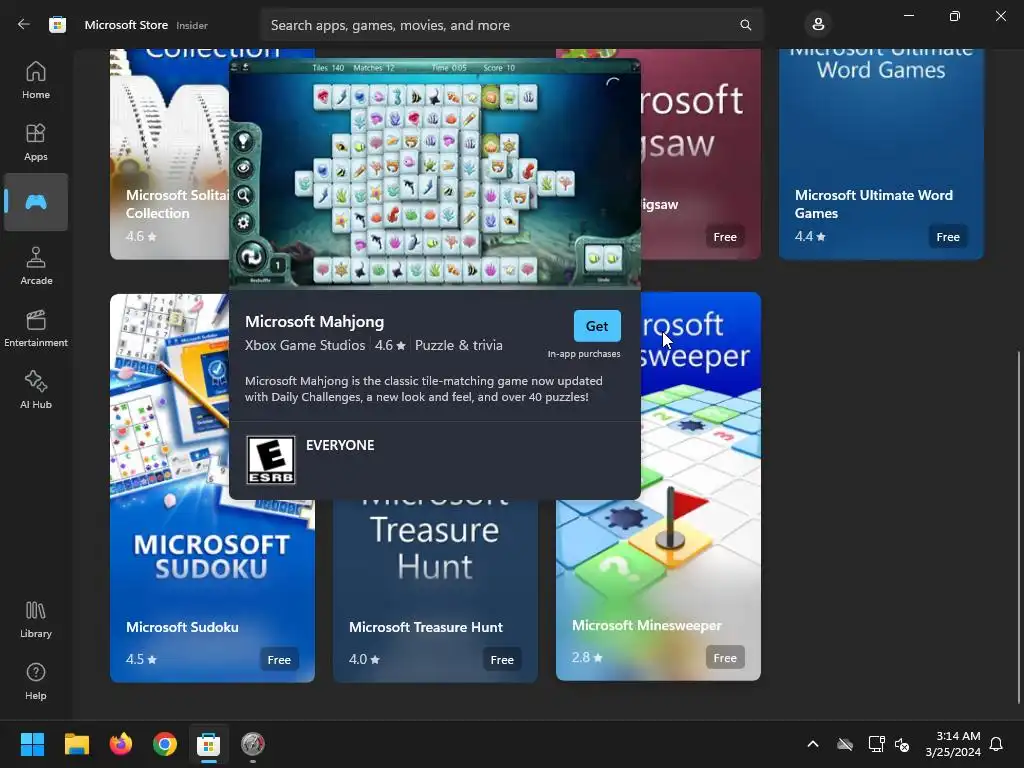Image resolution: width=1024 pixels, height=768 pixels.
Task: Click the Minesweeper 2.8 star rating
Action: tap(587, 658)
